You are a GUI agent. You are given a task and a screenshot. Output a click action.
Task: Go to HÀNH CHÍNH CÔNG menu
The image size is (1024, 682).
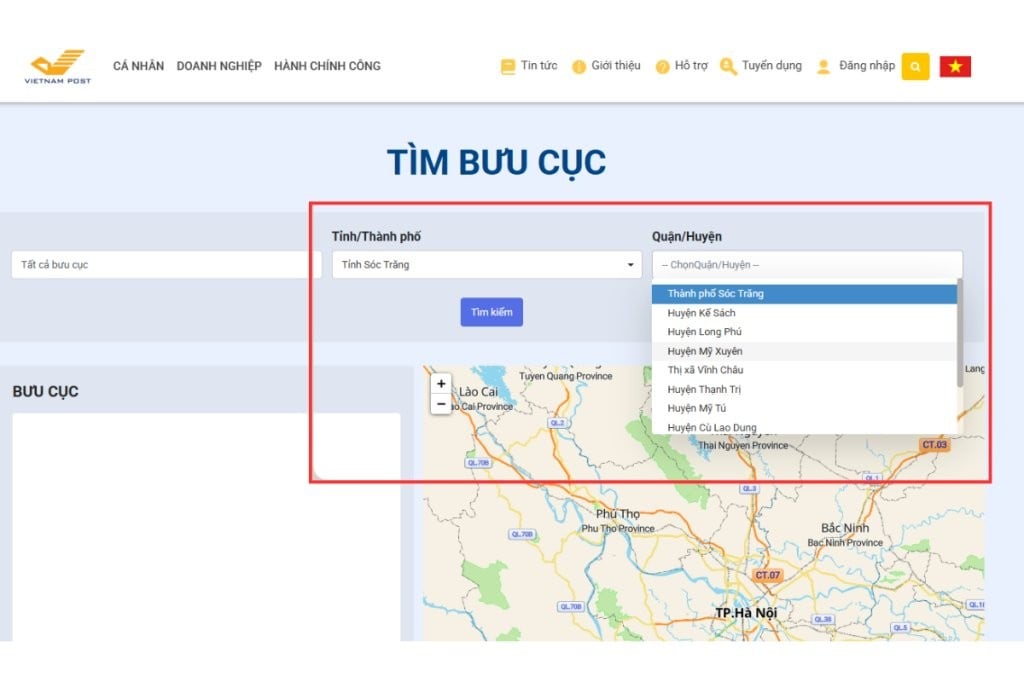(x=327, y=66)
